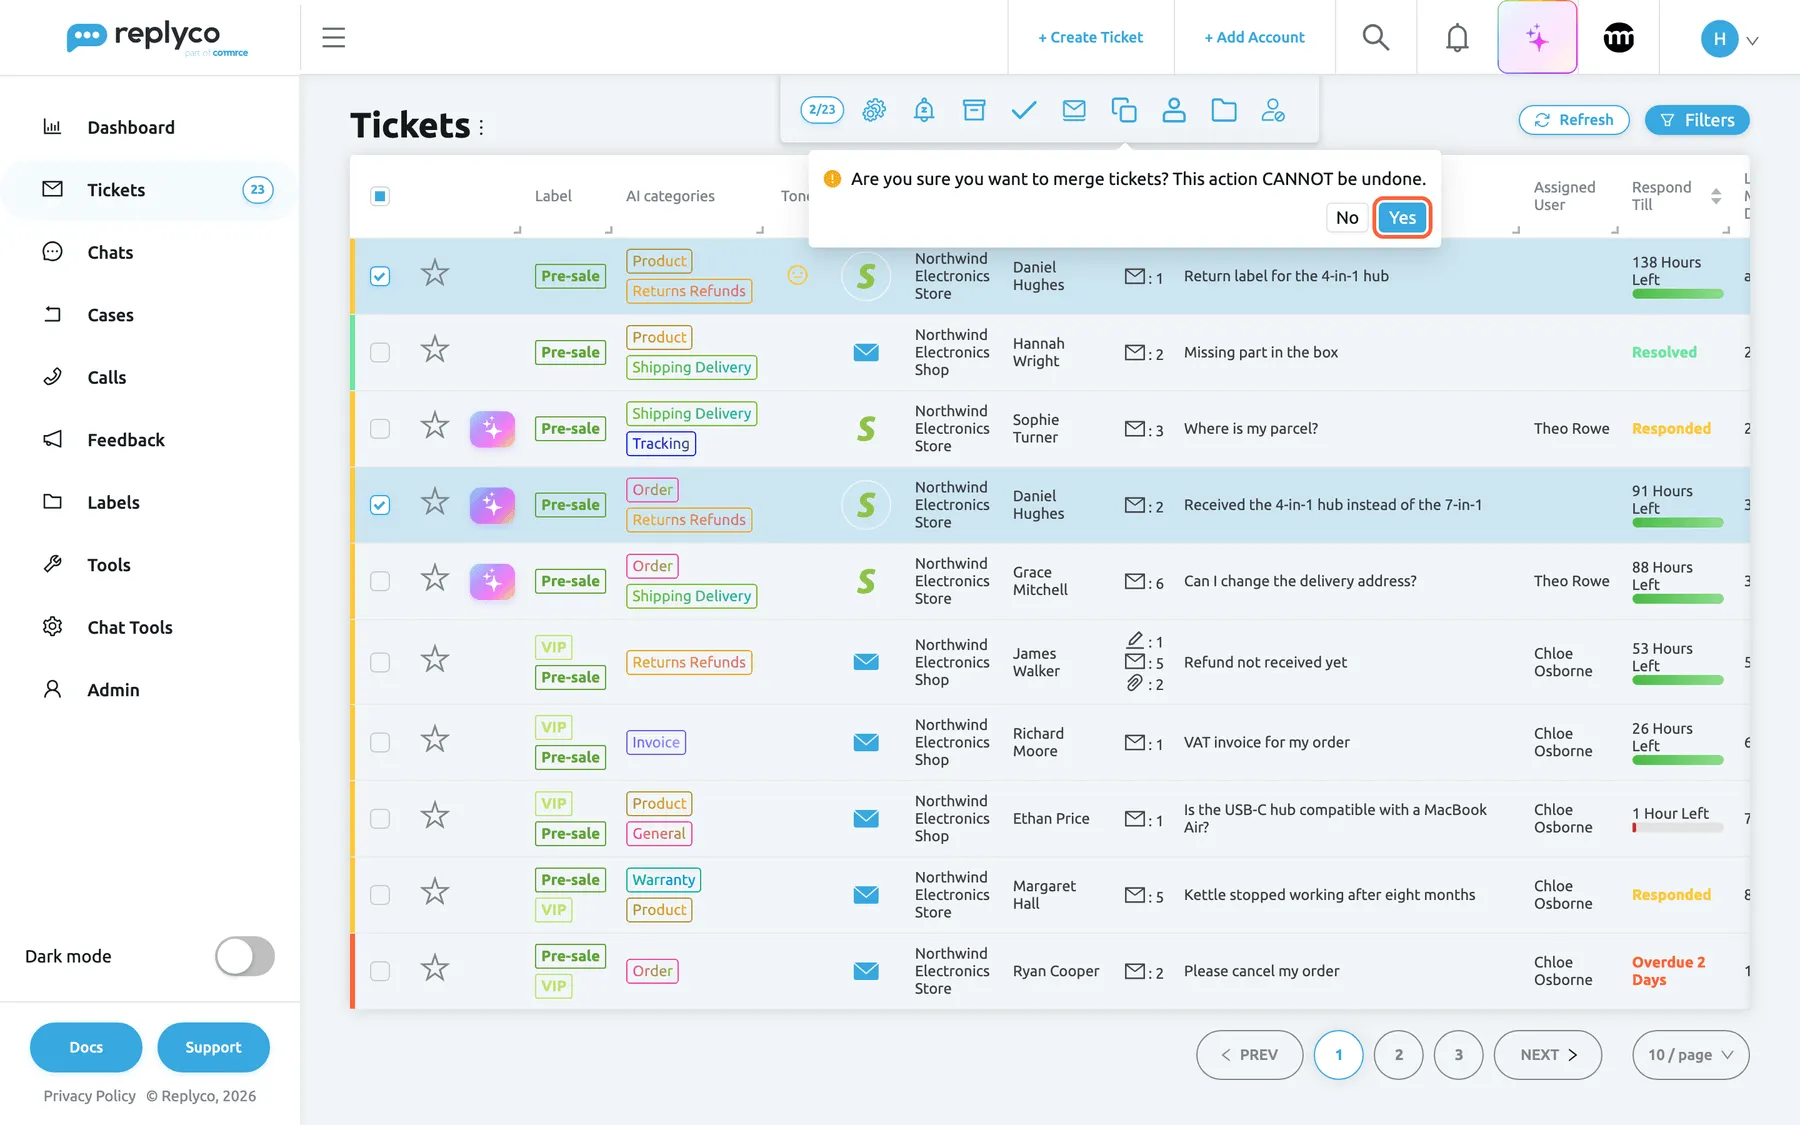Click the round logo icon next to avatar
Image resolution: width=1800 pixels, height=1125 pixels.
tap(1618, 38)
